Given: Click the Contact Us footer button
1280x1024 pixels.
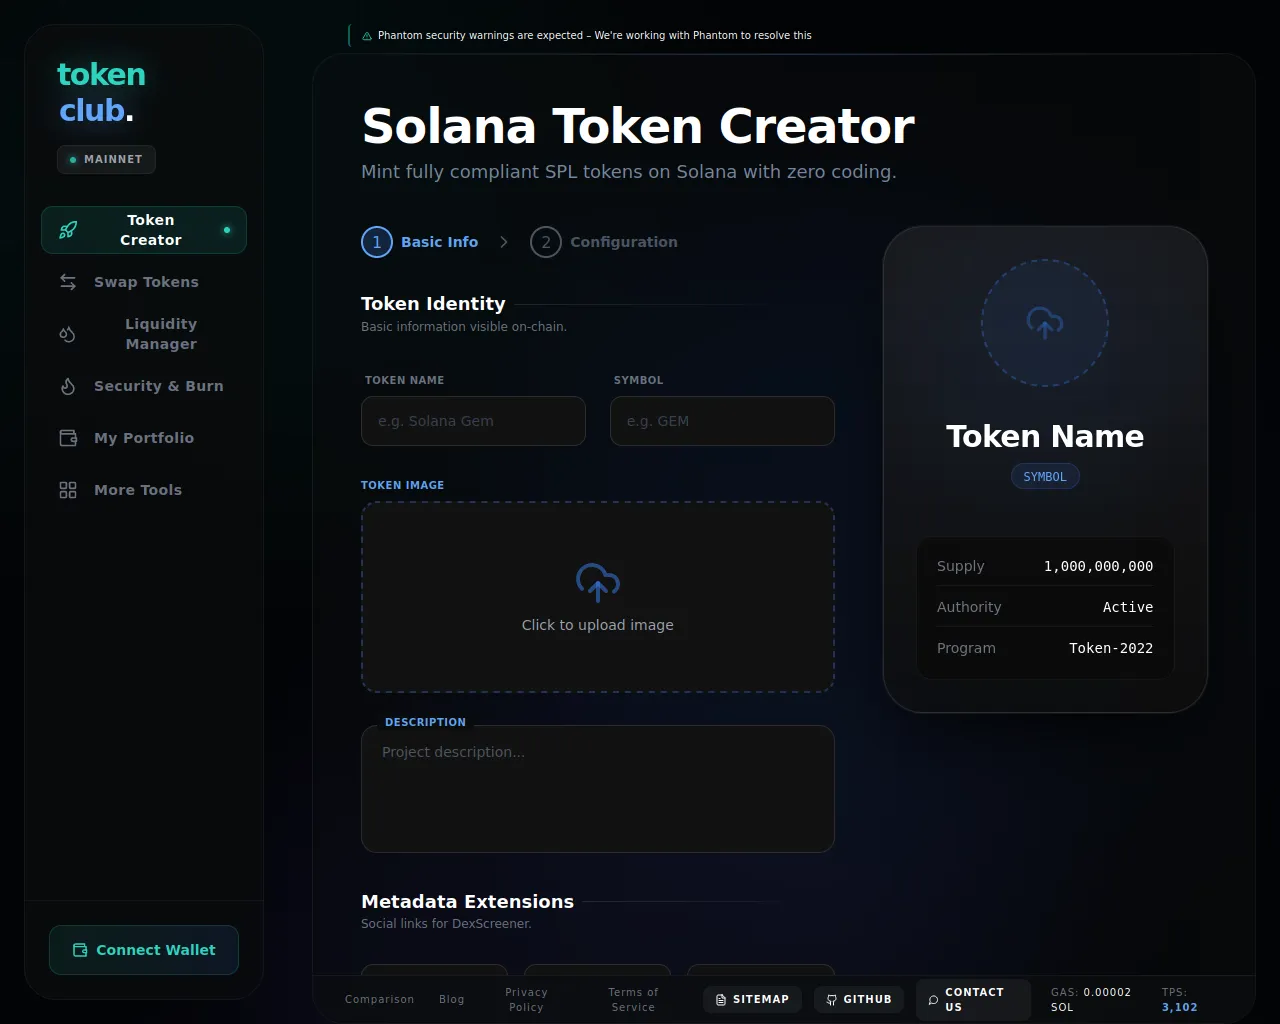Looking at the screenshot, I should tap(973, 999).
